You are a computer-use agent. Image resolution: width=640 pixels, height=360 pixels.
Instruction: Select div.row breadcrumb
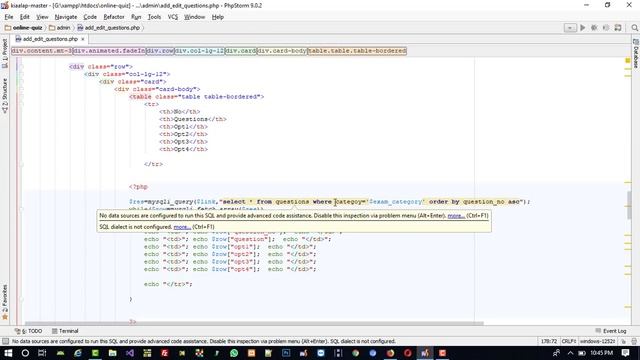tap(160, 51)
